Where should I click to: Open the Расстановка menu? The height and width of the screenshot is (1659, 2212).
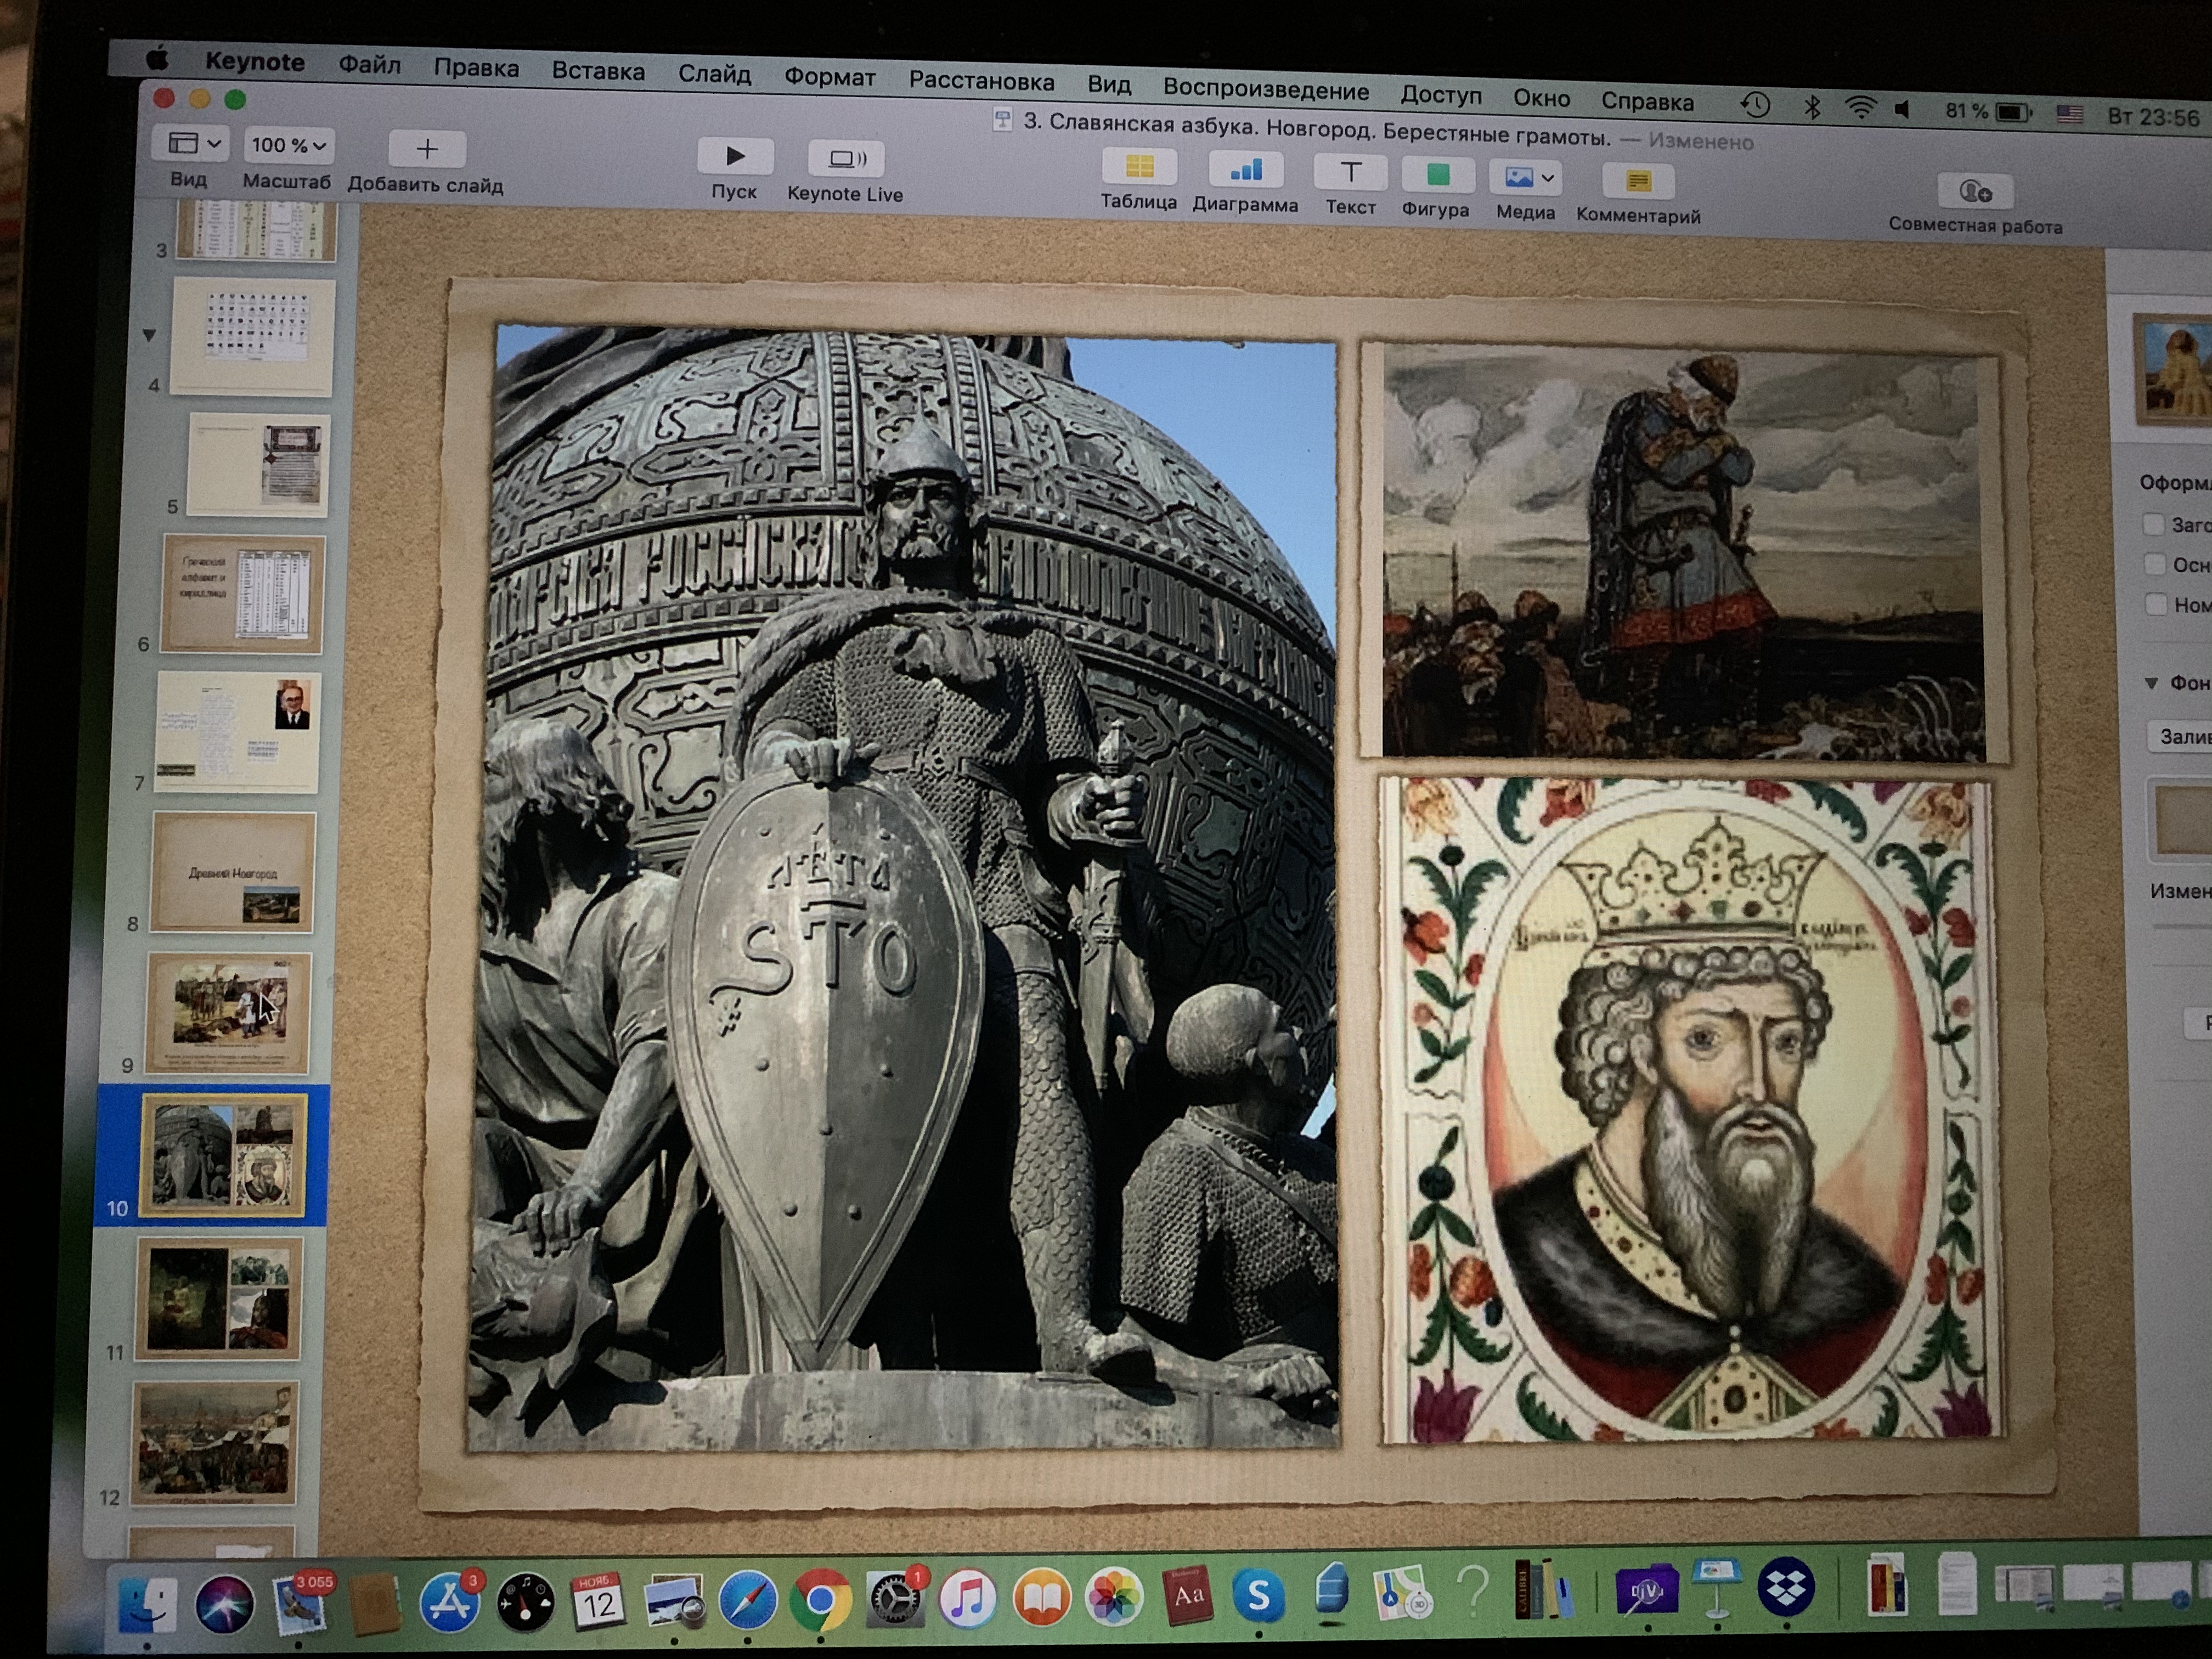pos(981,81)
